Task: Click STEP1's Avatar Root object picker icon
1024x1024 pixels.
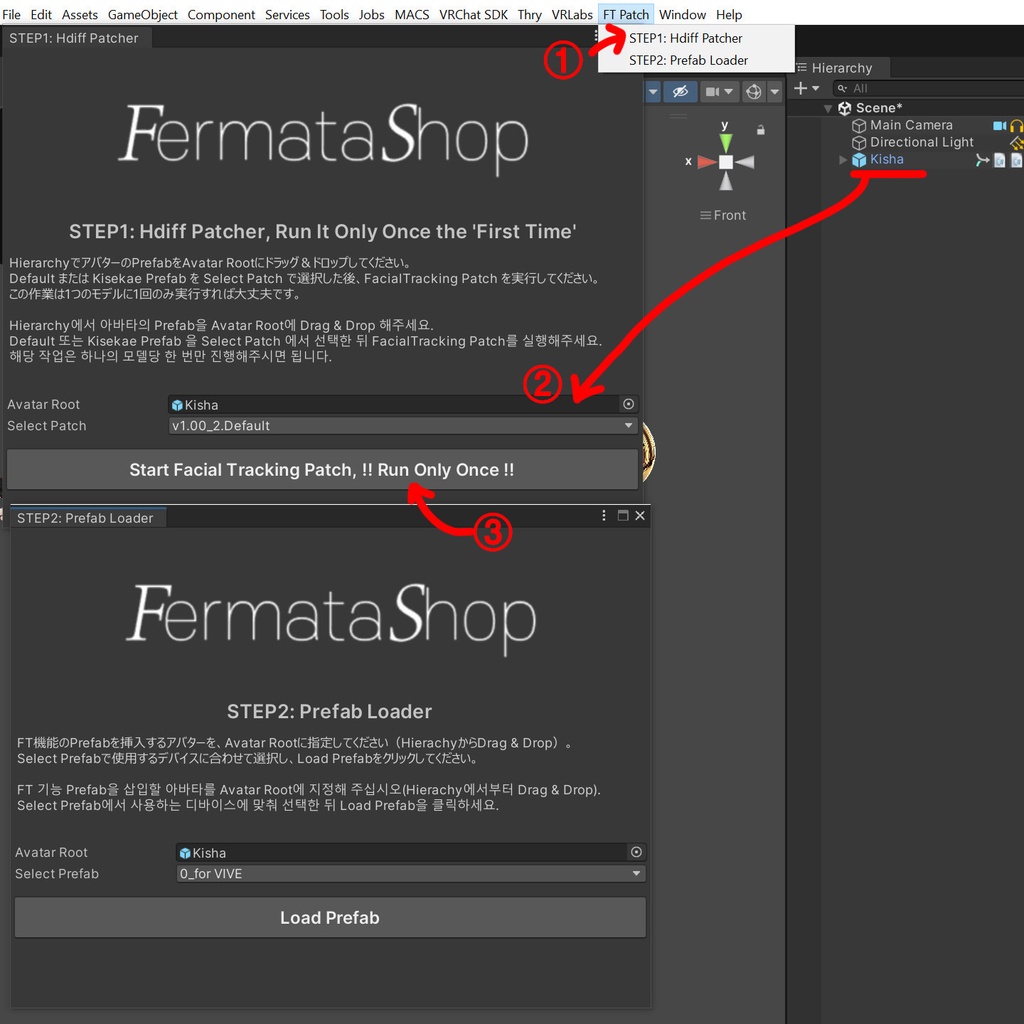Action: point(628,404)
